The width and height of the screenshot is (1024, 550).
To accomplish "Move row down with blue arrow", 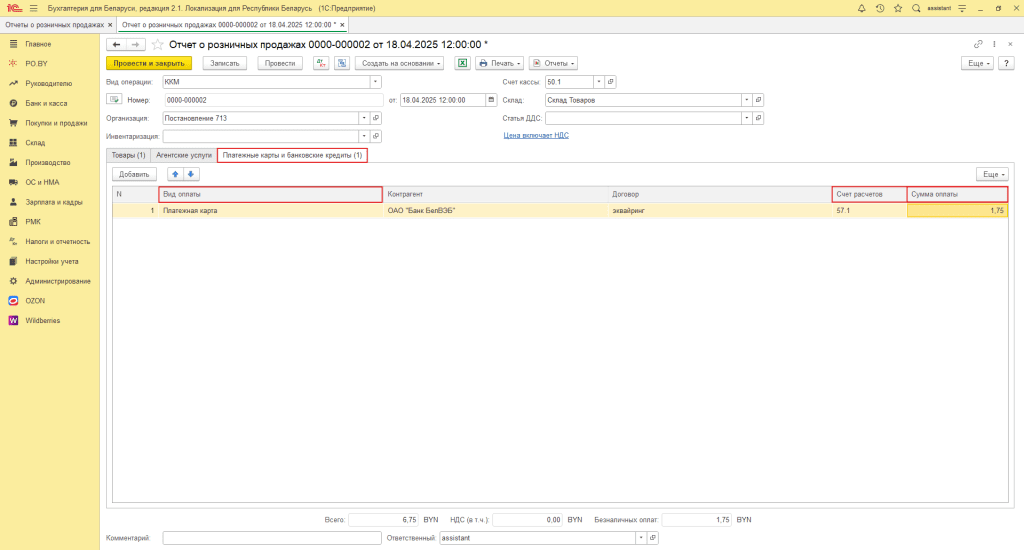I will [191, 174].
